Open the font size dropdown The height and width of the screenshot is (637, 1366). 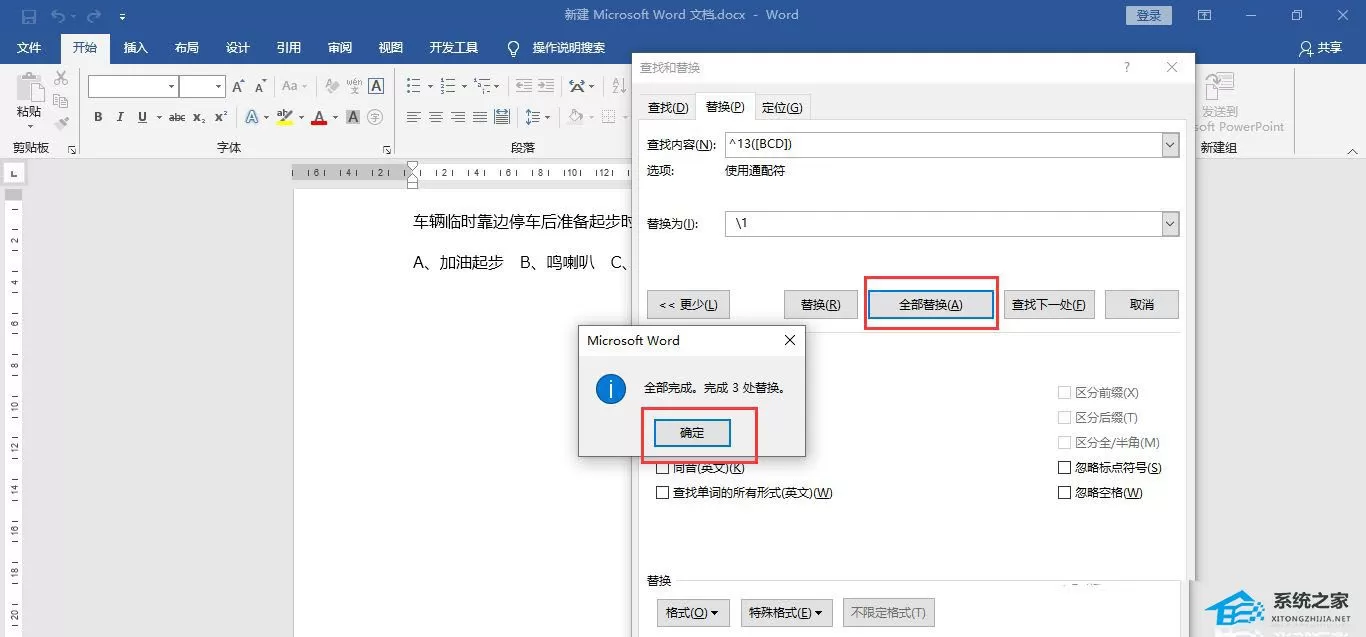[219, 87]
